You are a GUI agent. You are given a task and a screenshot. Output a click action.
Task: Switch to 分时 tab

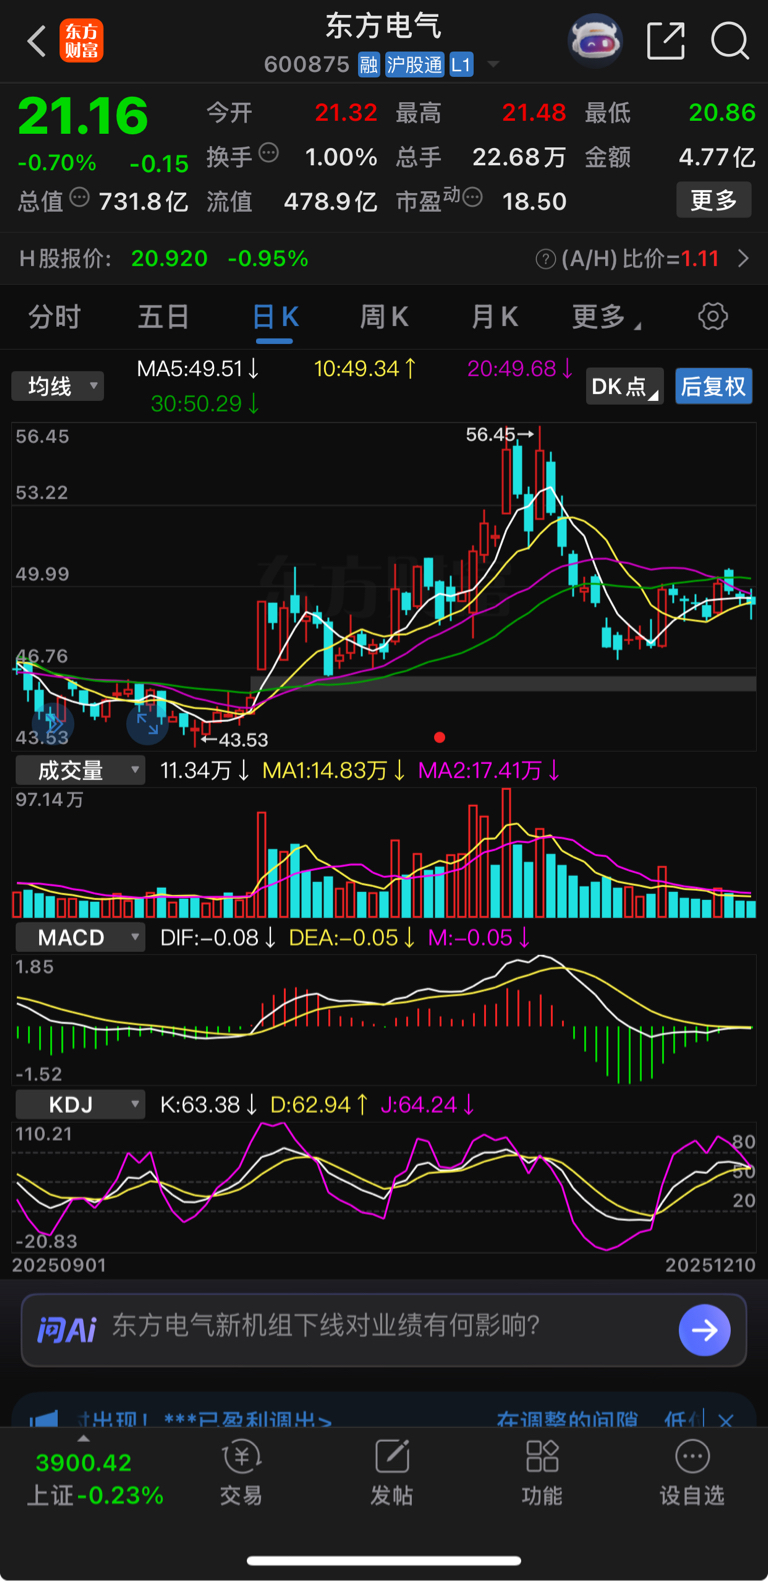[55, 318]
